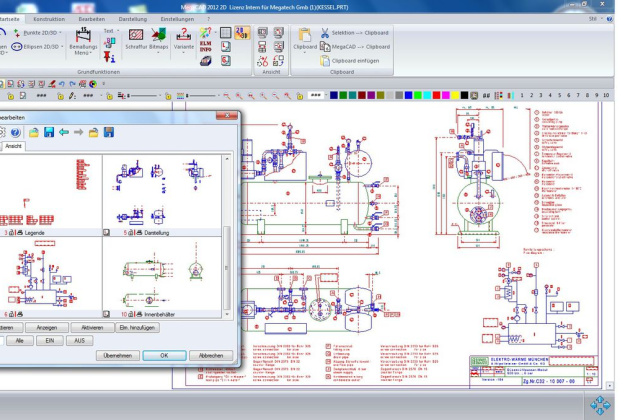Screen dimensions: 630x420
Task: Click the Abbrechen button
Action: click(211, 355)
